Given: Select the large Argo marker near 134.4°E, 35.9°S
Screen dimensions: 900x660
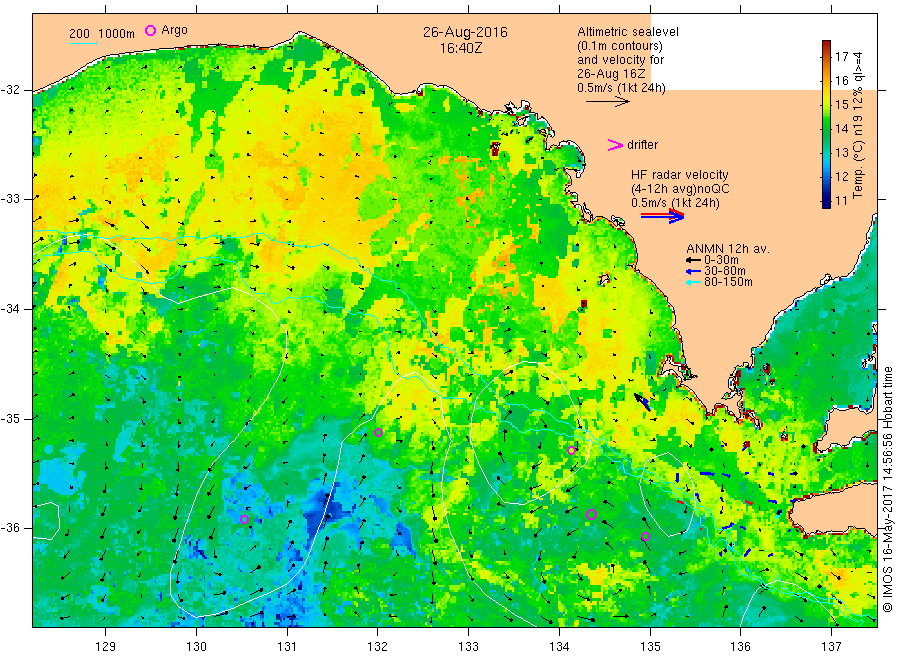Looking at the screenshot, I should 591,514.
